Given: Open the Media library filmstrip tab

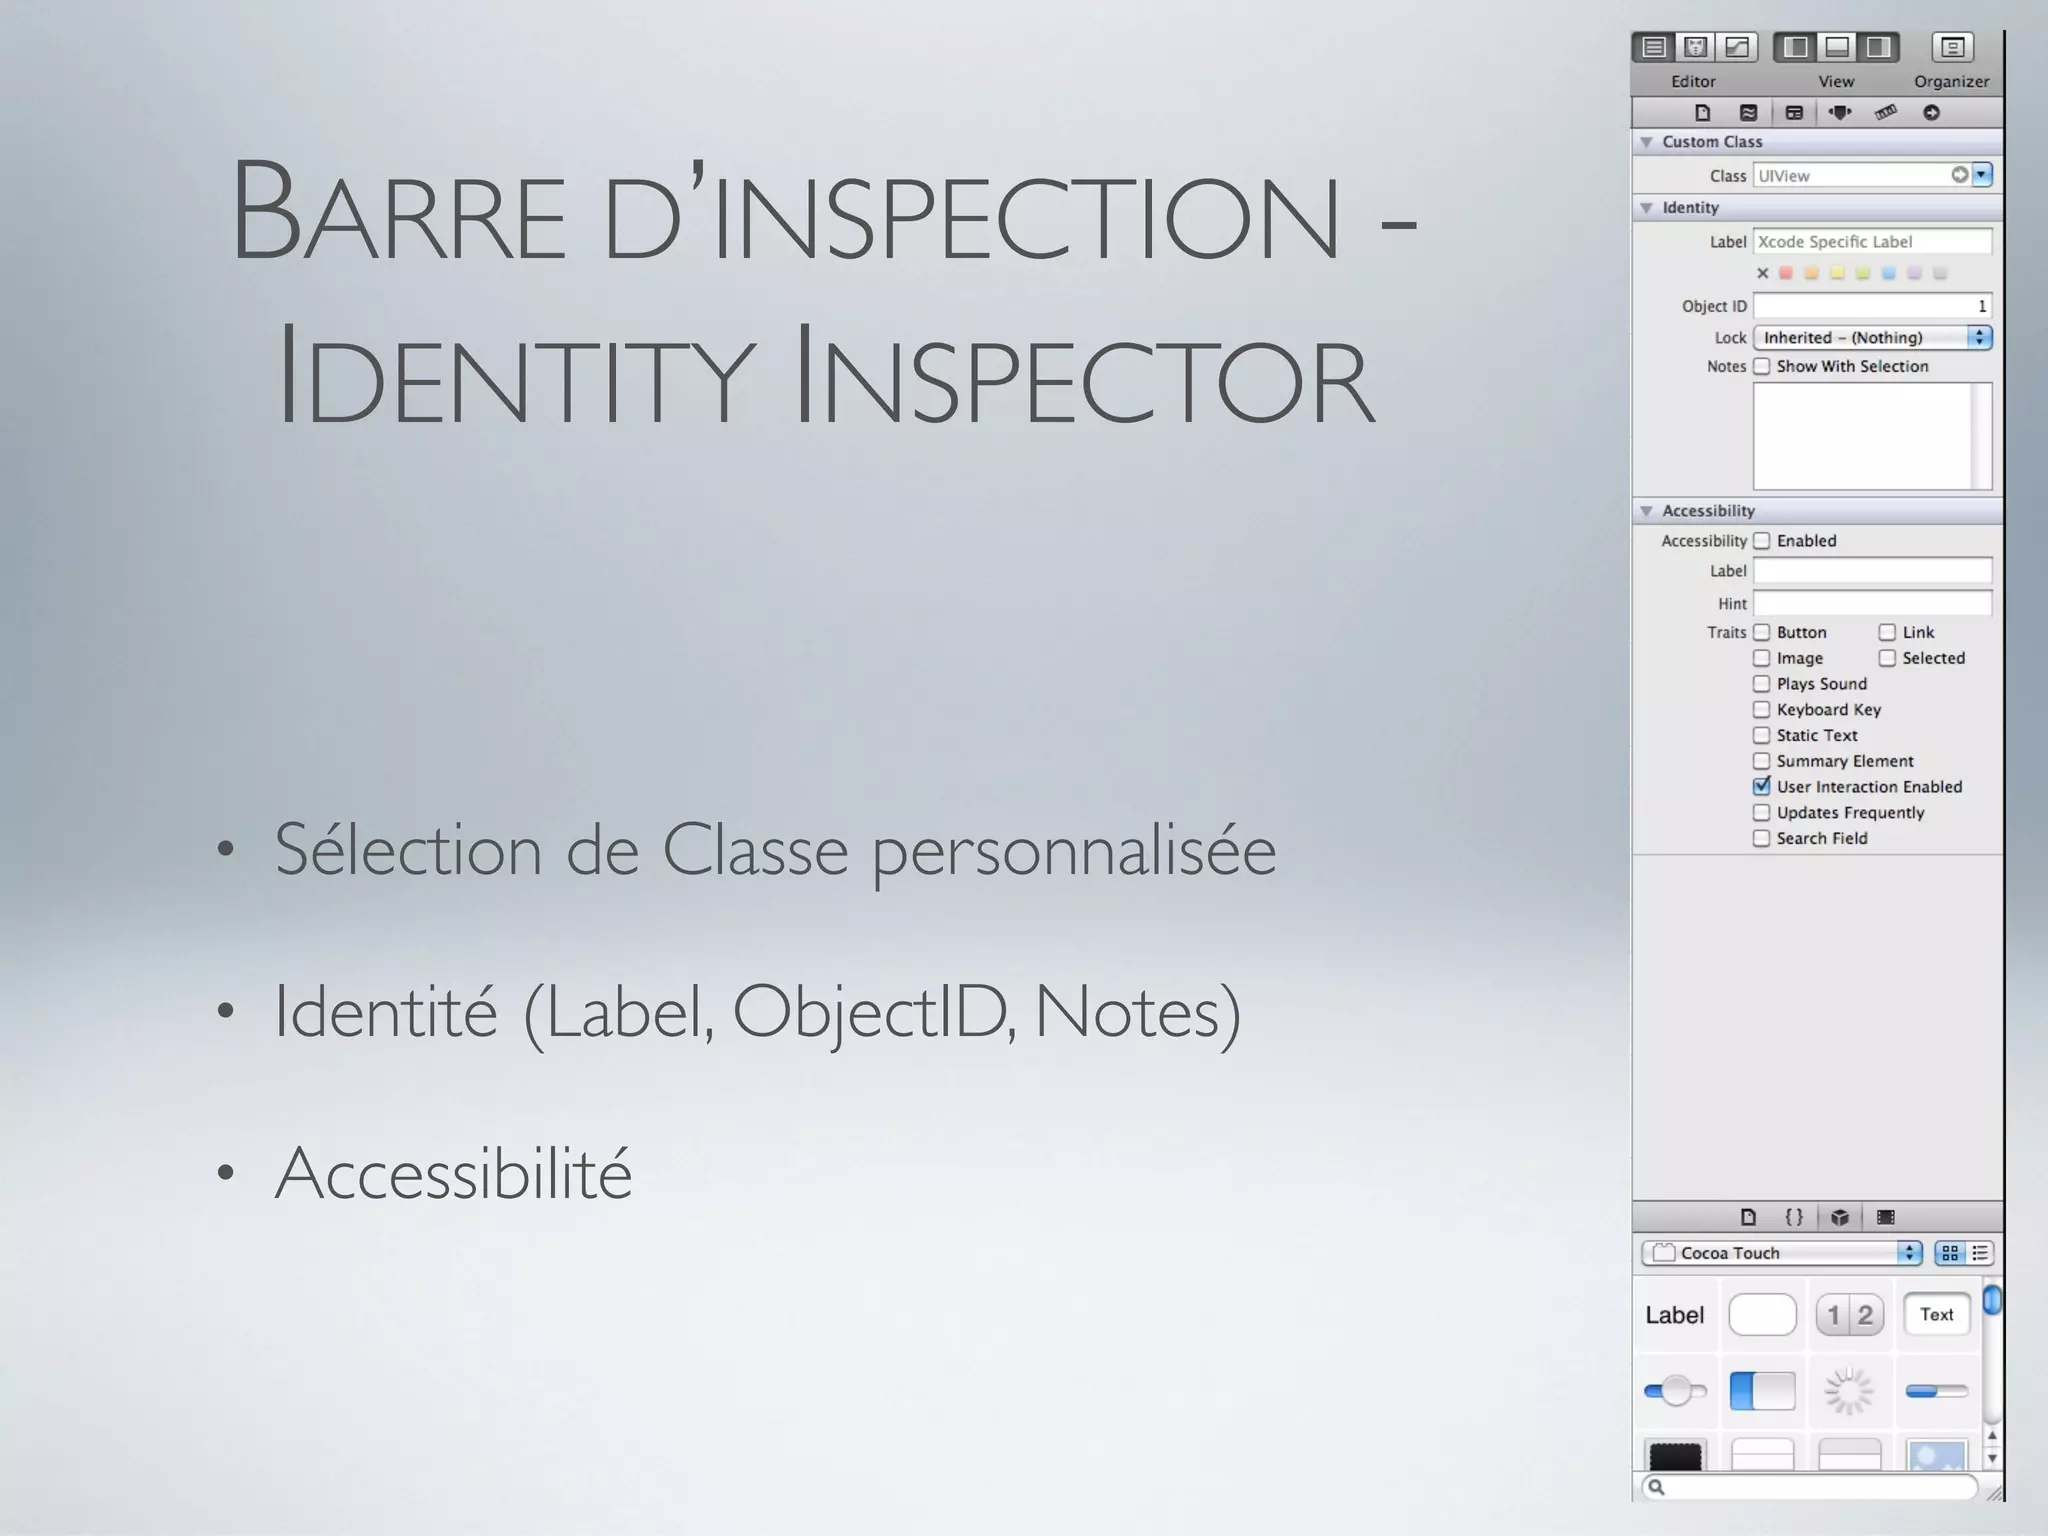Looking at the screenshot, I should [x=1886, y=1217].
